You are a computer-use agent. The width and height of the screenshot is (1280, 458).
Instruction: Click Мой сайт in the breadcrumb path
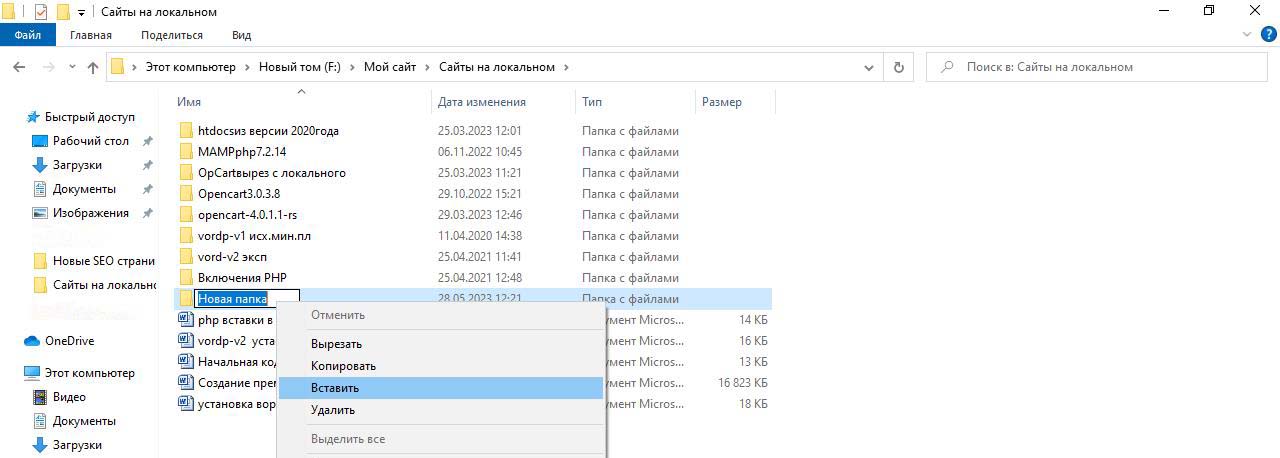(x=389, y=67)
